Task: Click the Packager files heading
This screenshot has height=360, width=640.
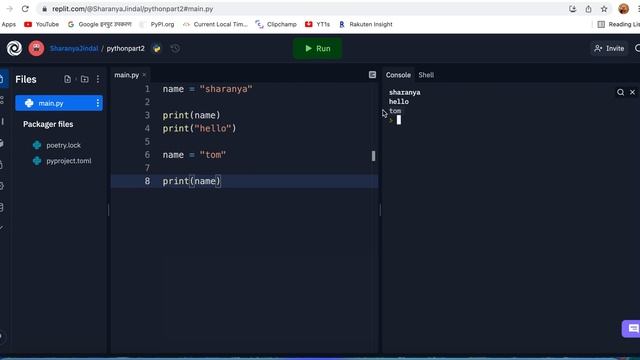Action: 48,124
